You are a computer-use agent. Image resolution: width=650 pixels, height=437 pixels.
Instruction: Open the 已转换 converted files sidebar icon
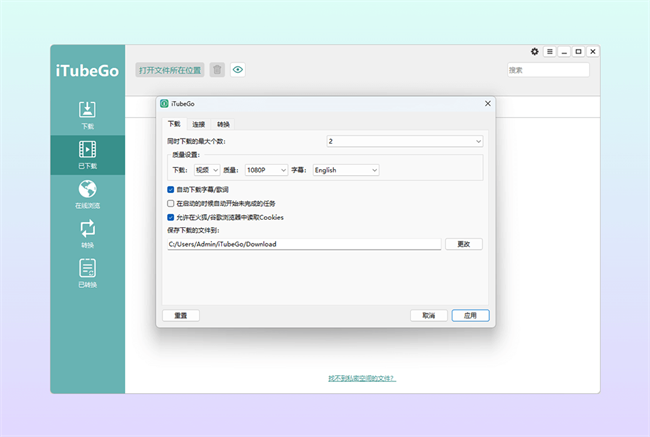click(87, 270)
